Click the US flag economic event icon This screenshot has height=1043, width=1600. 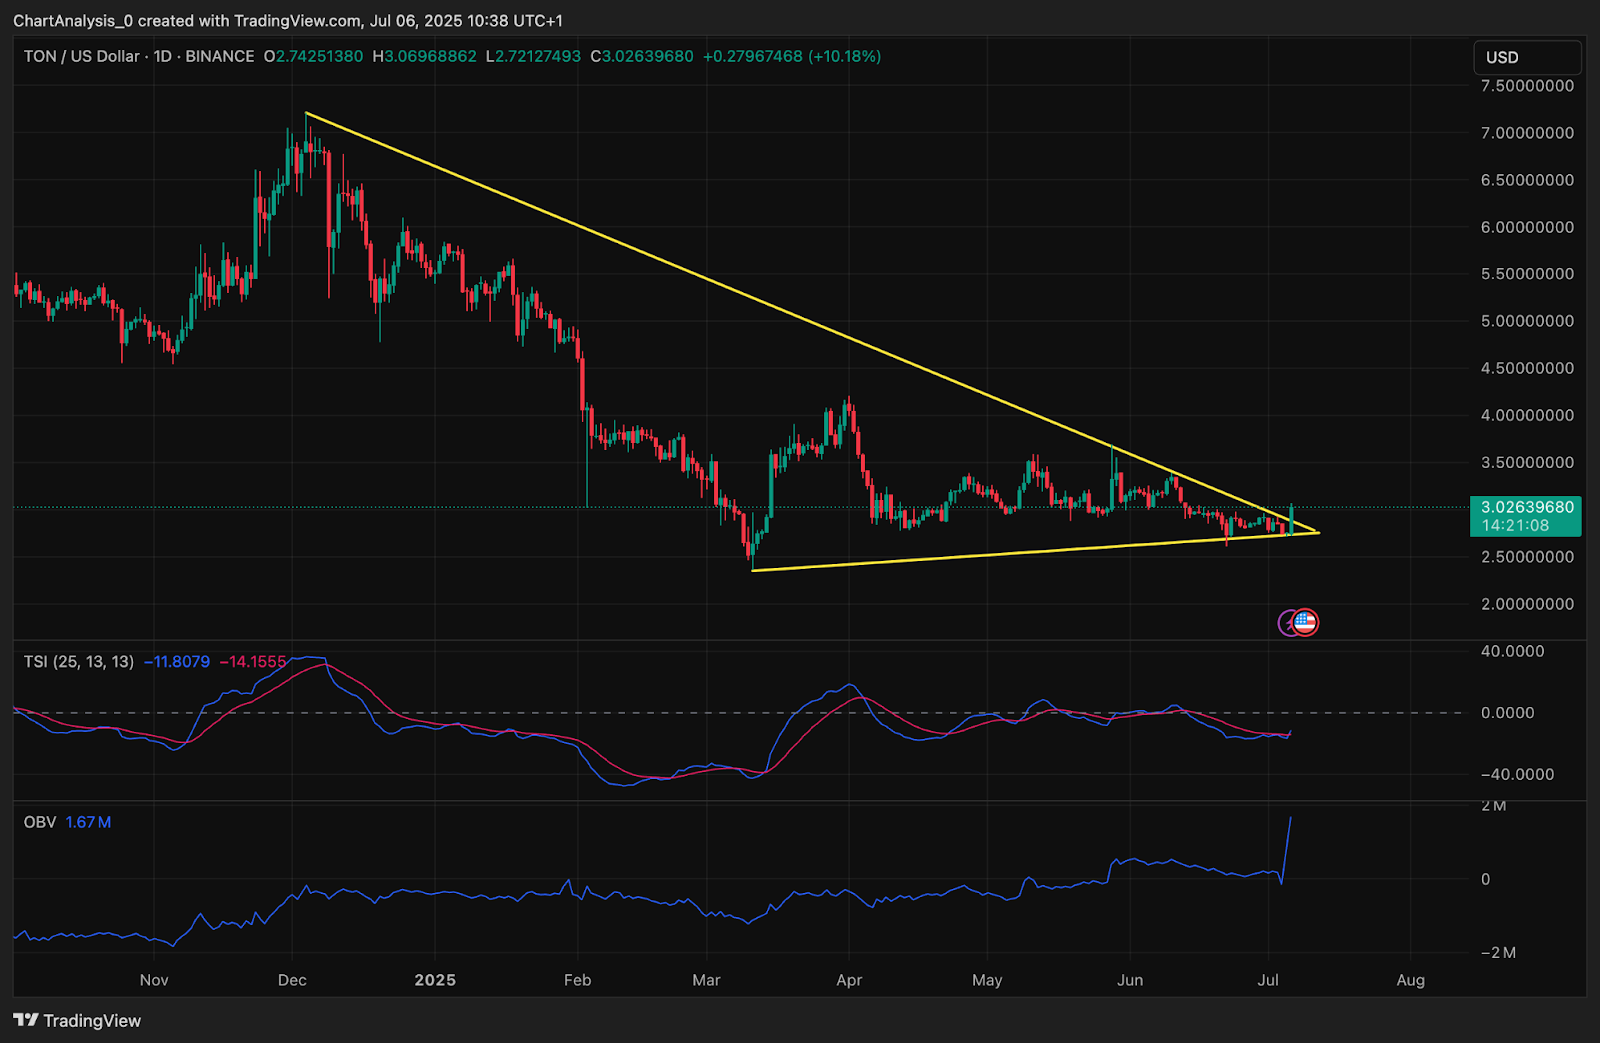pos(1306,622)
